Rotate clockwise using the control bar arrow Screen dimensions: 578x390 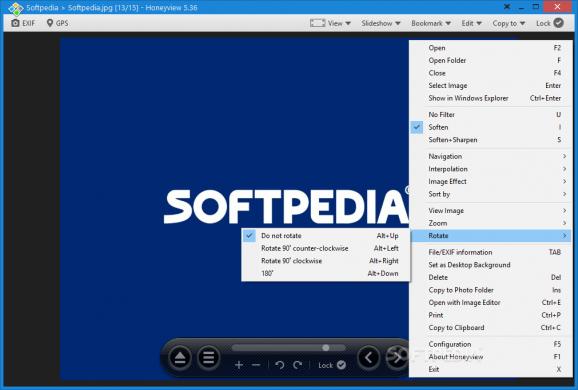point(297,365)
